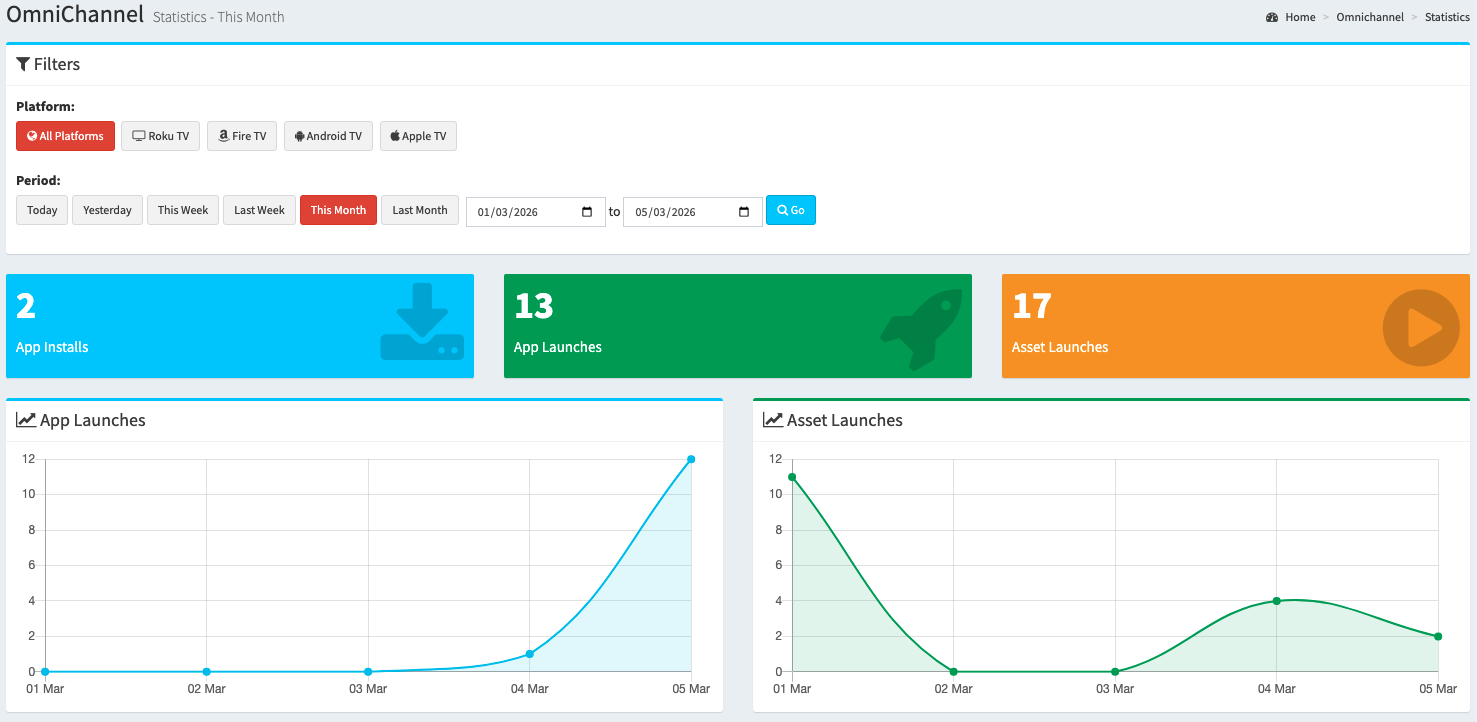This screenshot has width=1477, height=722.
Task: Open the Omnichannel breadcrumb link
Action: coord(1370,17)
